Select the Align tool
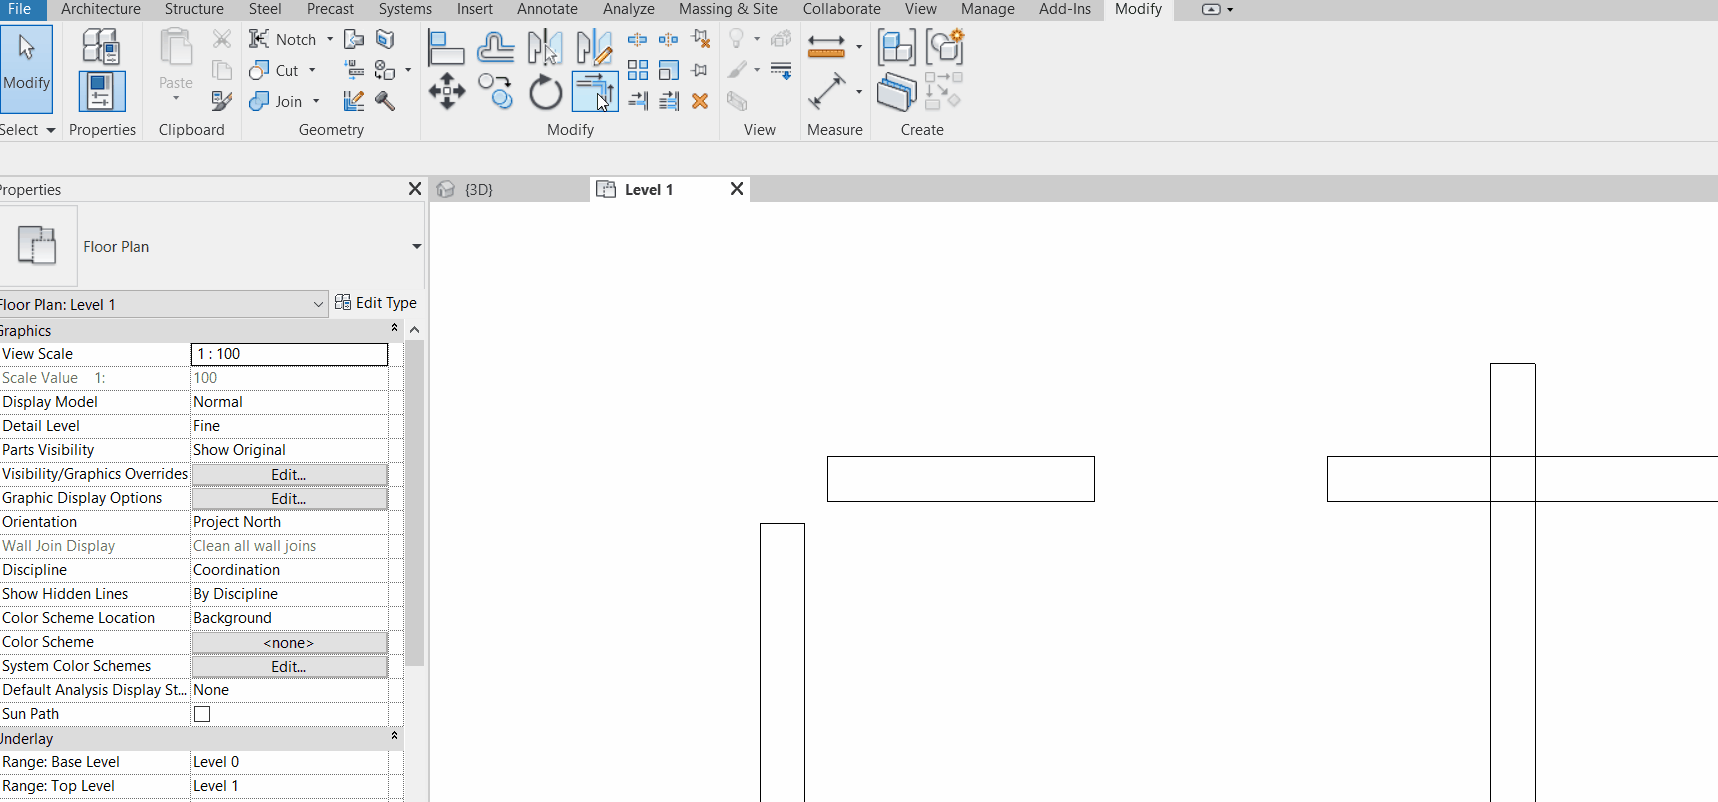 (446, 47)
